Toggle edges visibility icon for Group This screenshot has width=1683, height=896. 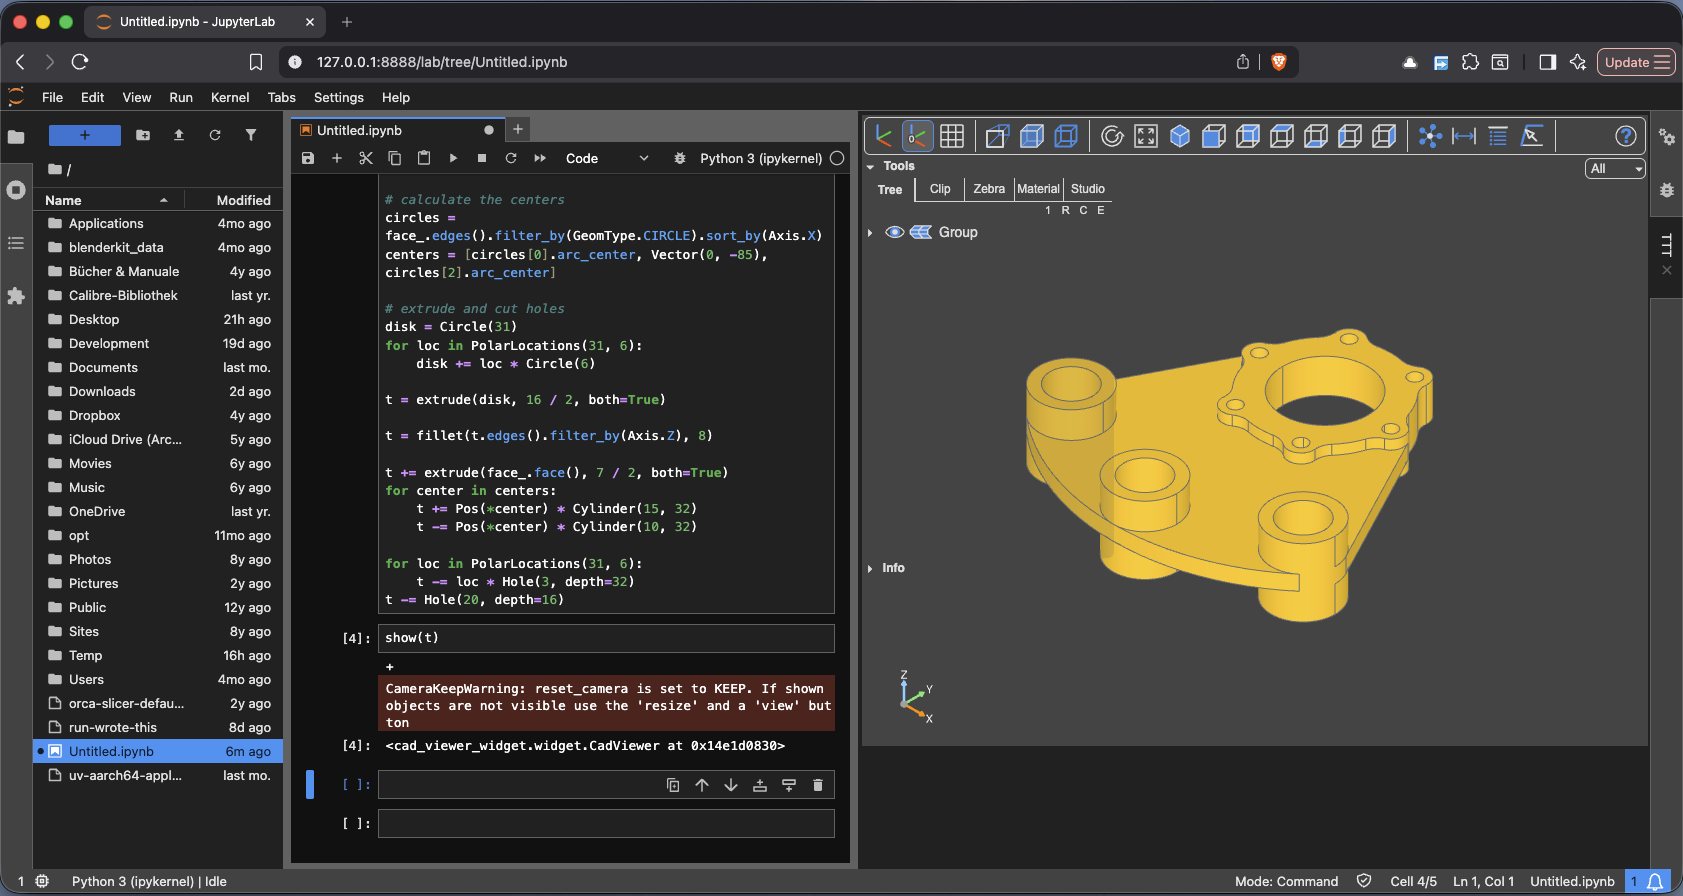[920, 232]
